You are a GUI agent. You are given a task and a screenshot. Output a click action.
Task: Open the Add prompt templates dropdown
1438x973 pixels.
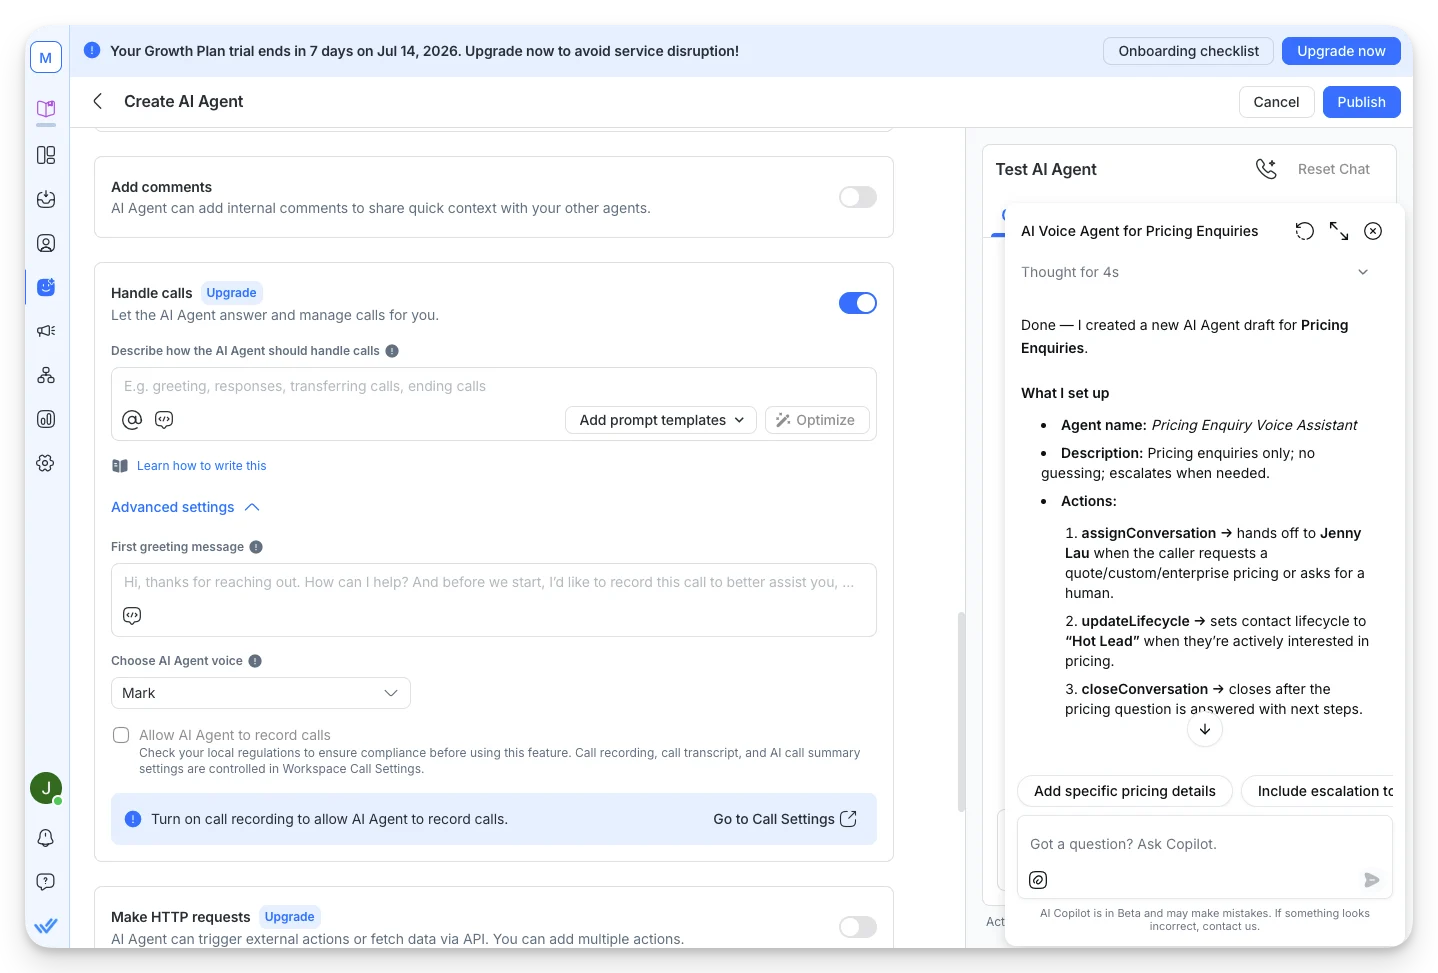tap(661, 420)
